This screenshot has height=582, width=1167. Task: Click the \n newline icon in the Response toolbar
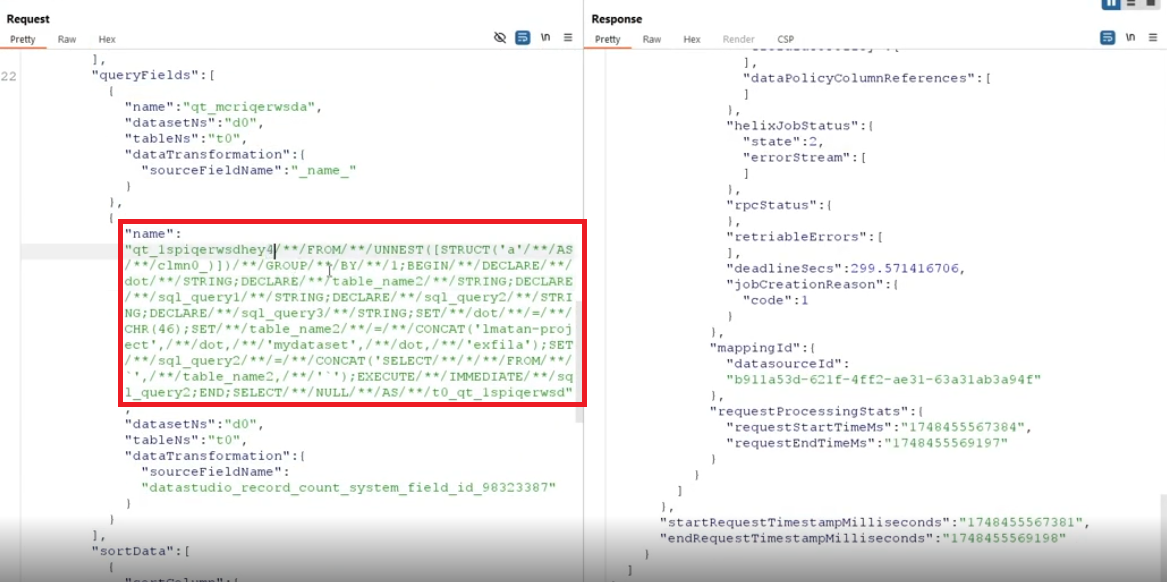point(1132,36)
